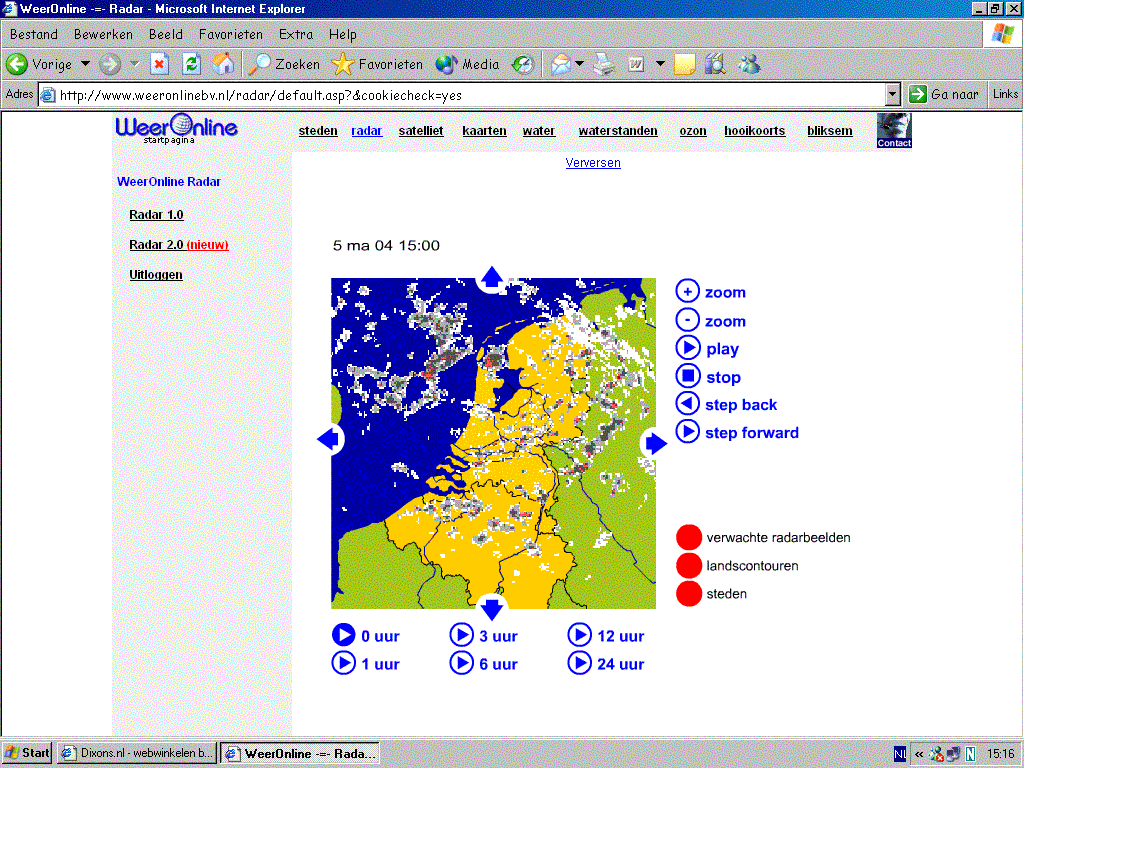Step back one radar frame

pyautogui.click(x=687, y=404)
